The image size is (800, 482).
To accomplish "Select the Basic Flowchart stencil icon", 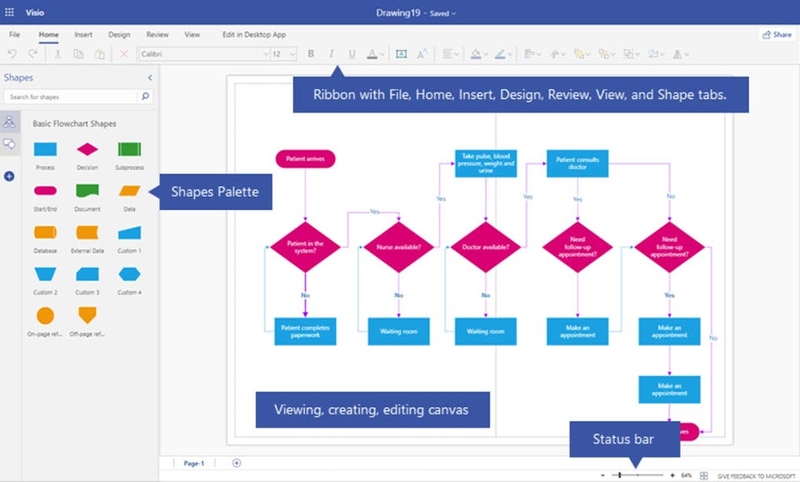I will pyautogui.click(x=9, y=121).
